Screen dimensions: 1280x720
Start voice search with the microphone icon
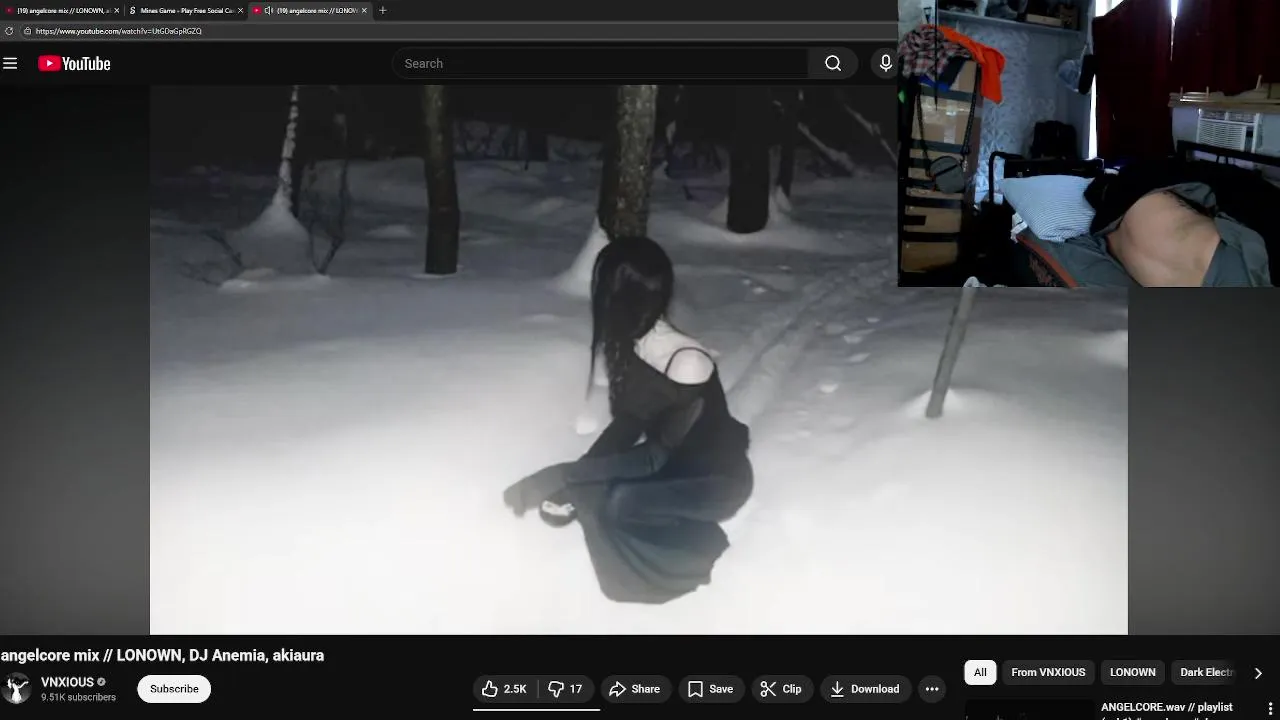[885, 63]
